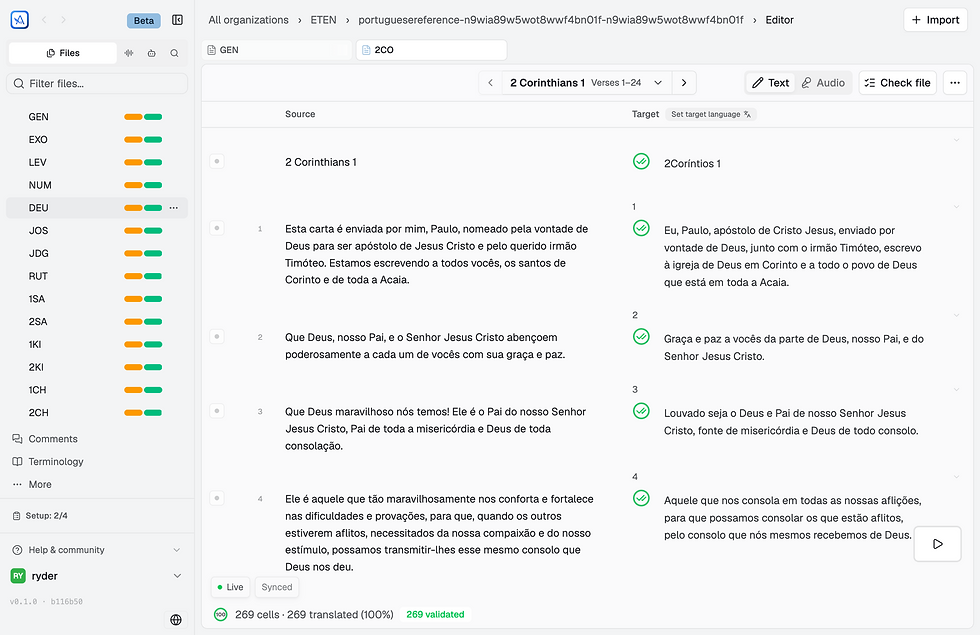The height and width of the screenshot is (635, 980).
Task: Open the JDG file
Action: tap(97, 253)
